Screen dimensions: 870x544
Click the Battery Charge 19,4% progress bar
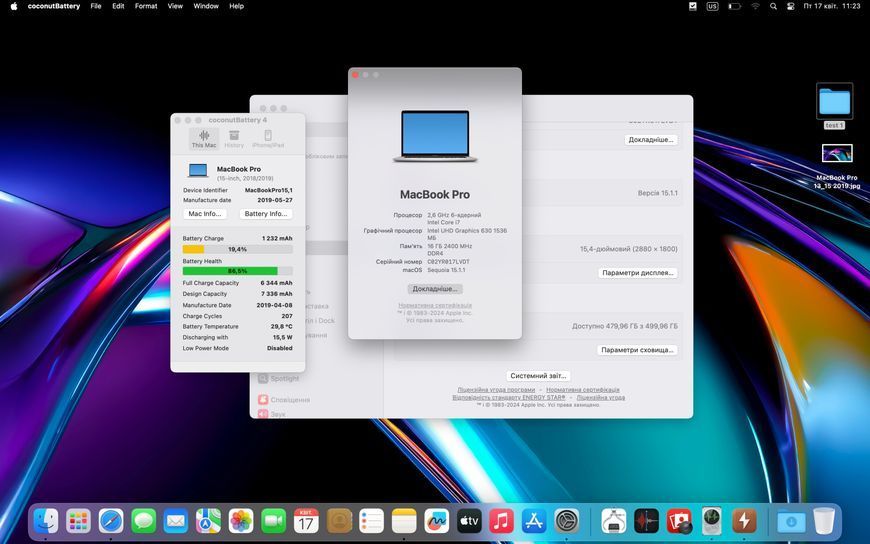coord(237,249)
